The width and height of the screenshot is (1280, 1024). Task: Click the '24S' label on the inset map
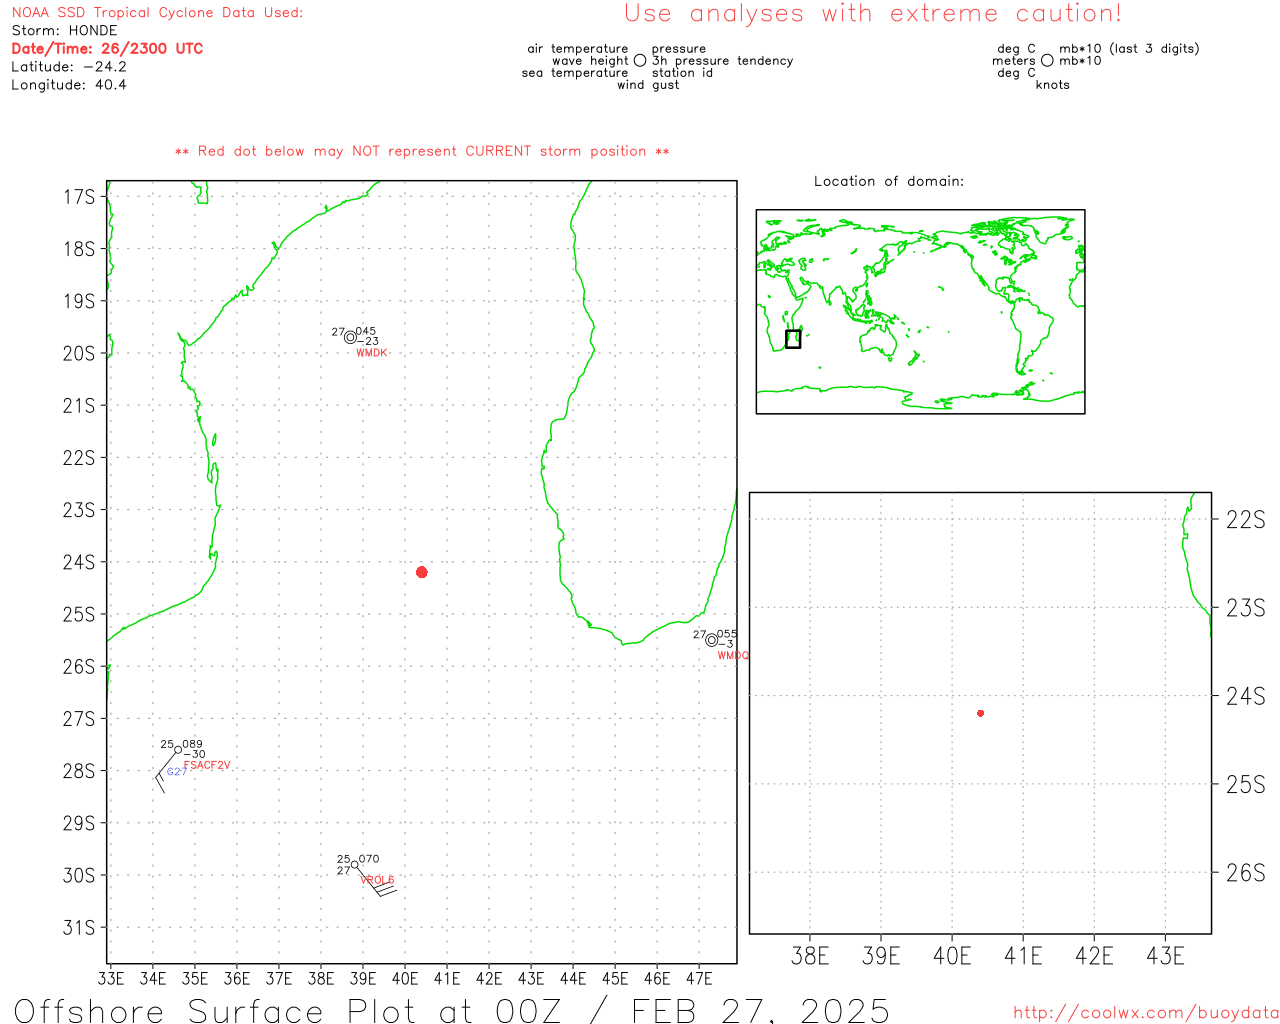tap(1246, 696)
